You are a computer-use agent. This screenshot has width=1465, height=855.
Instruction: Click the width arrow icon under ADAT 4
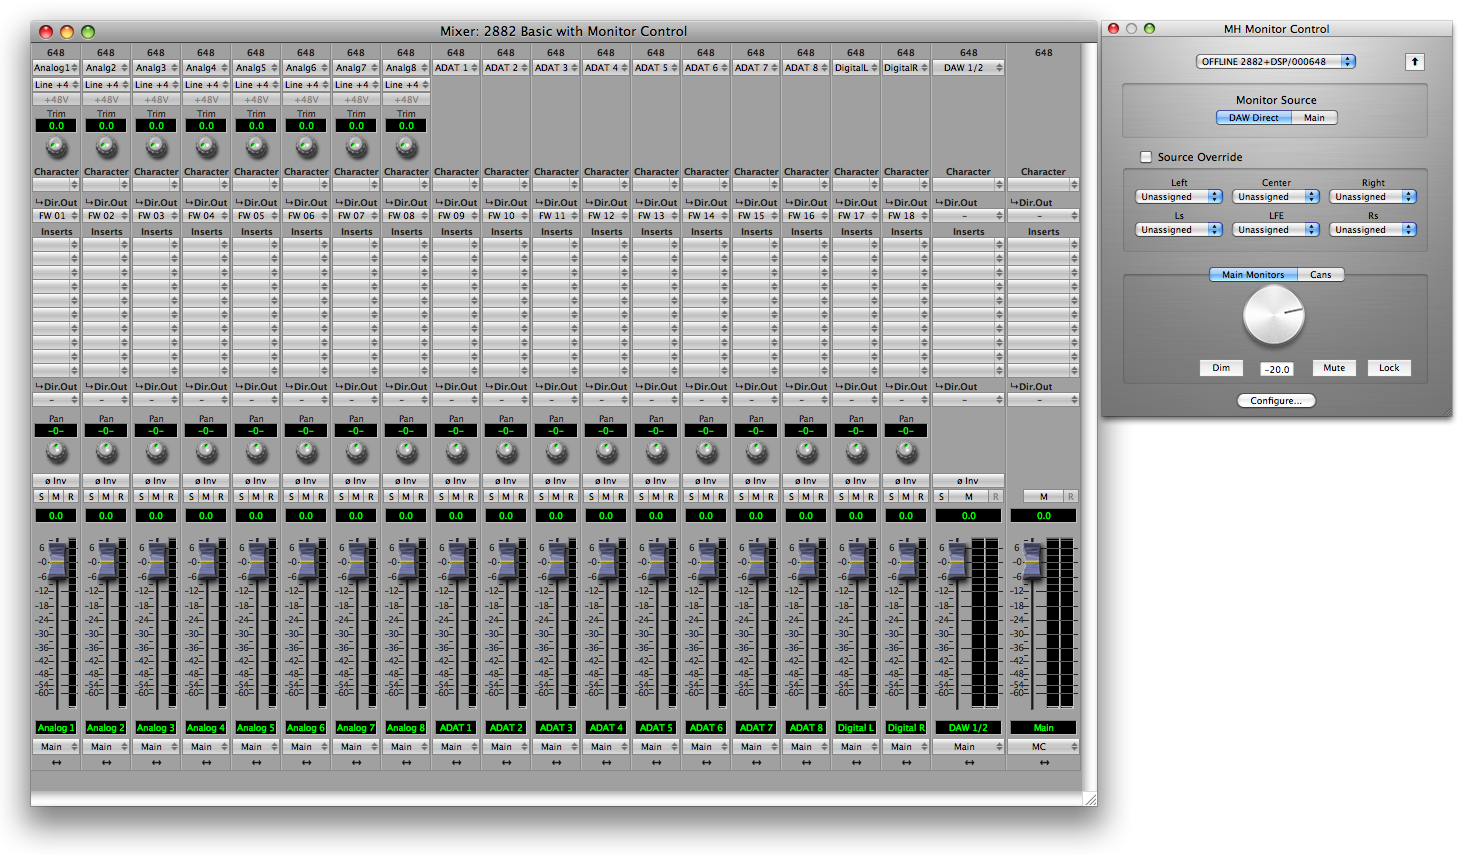607,762
